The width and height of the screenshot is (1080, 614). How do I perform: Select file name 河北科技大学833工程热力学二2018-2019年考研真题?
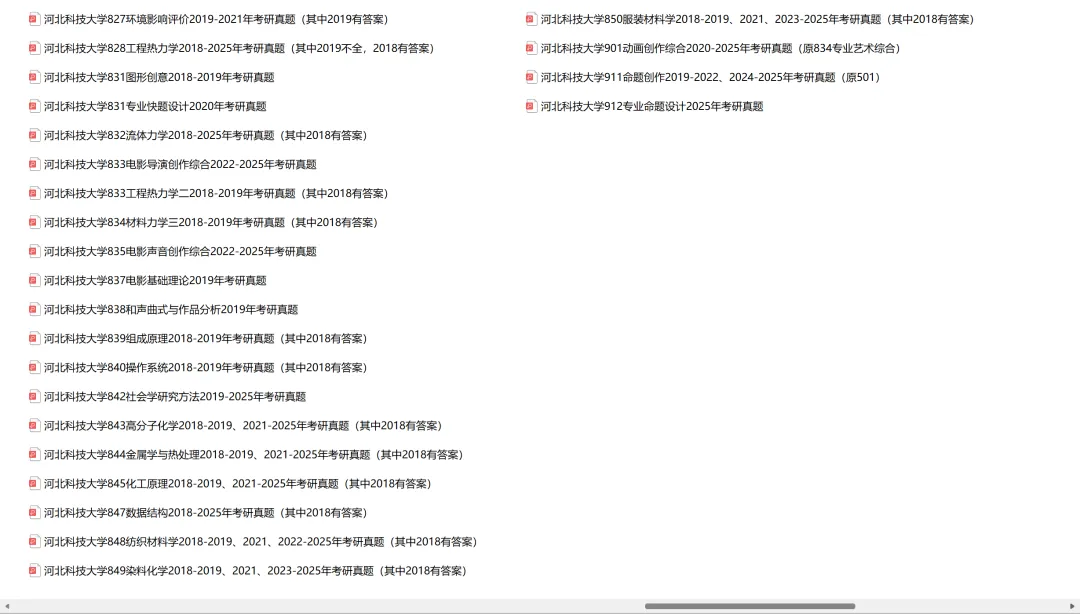coord(216,193)
